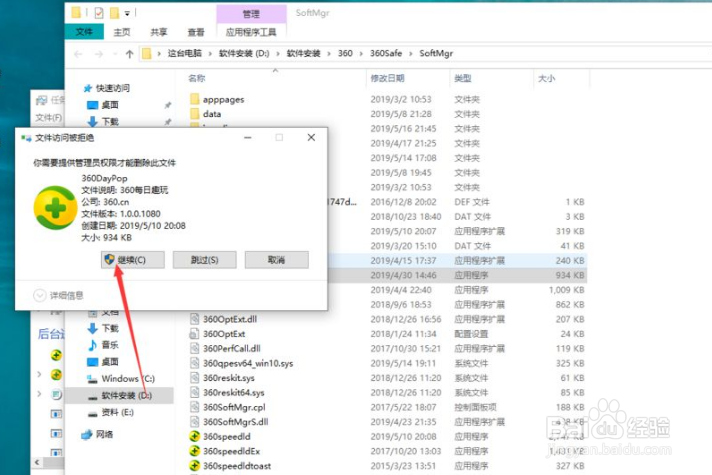Click 这台电脑 in address bar
Screen dimensions: 712x475
coord(185,53)
